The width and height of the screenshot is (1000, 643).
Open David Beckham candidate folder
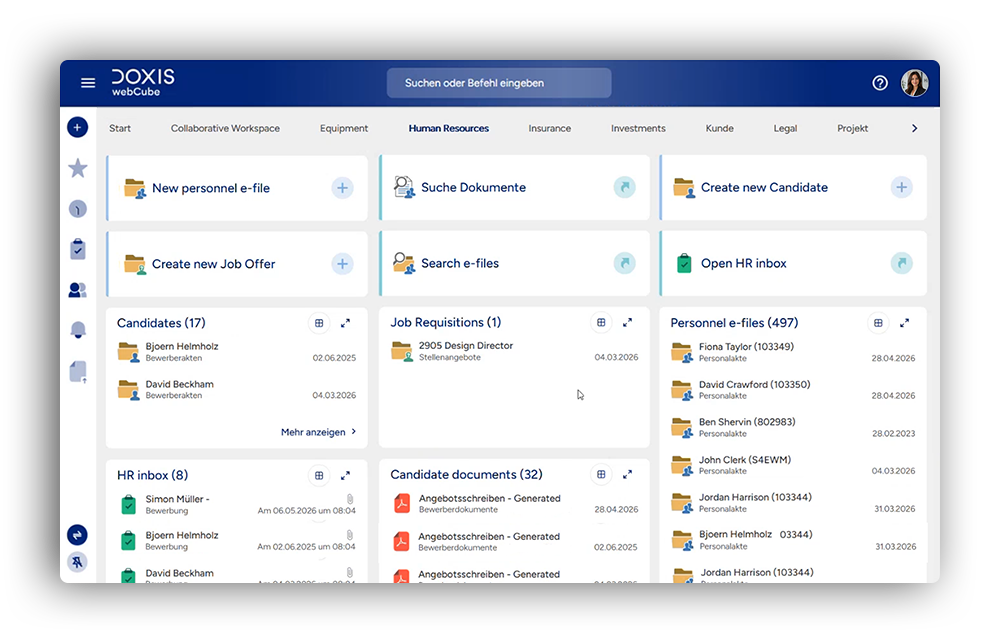tap(237, 390)
